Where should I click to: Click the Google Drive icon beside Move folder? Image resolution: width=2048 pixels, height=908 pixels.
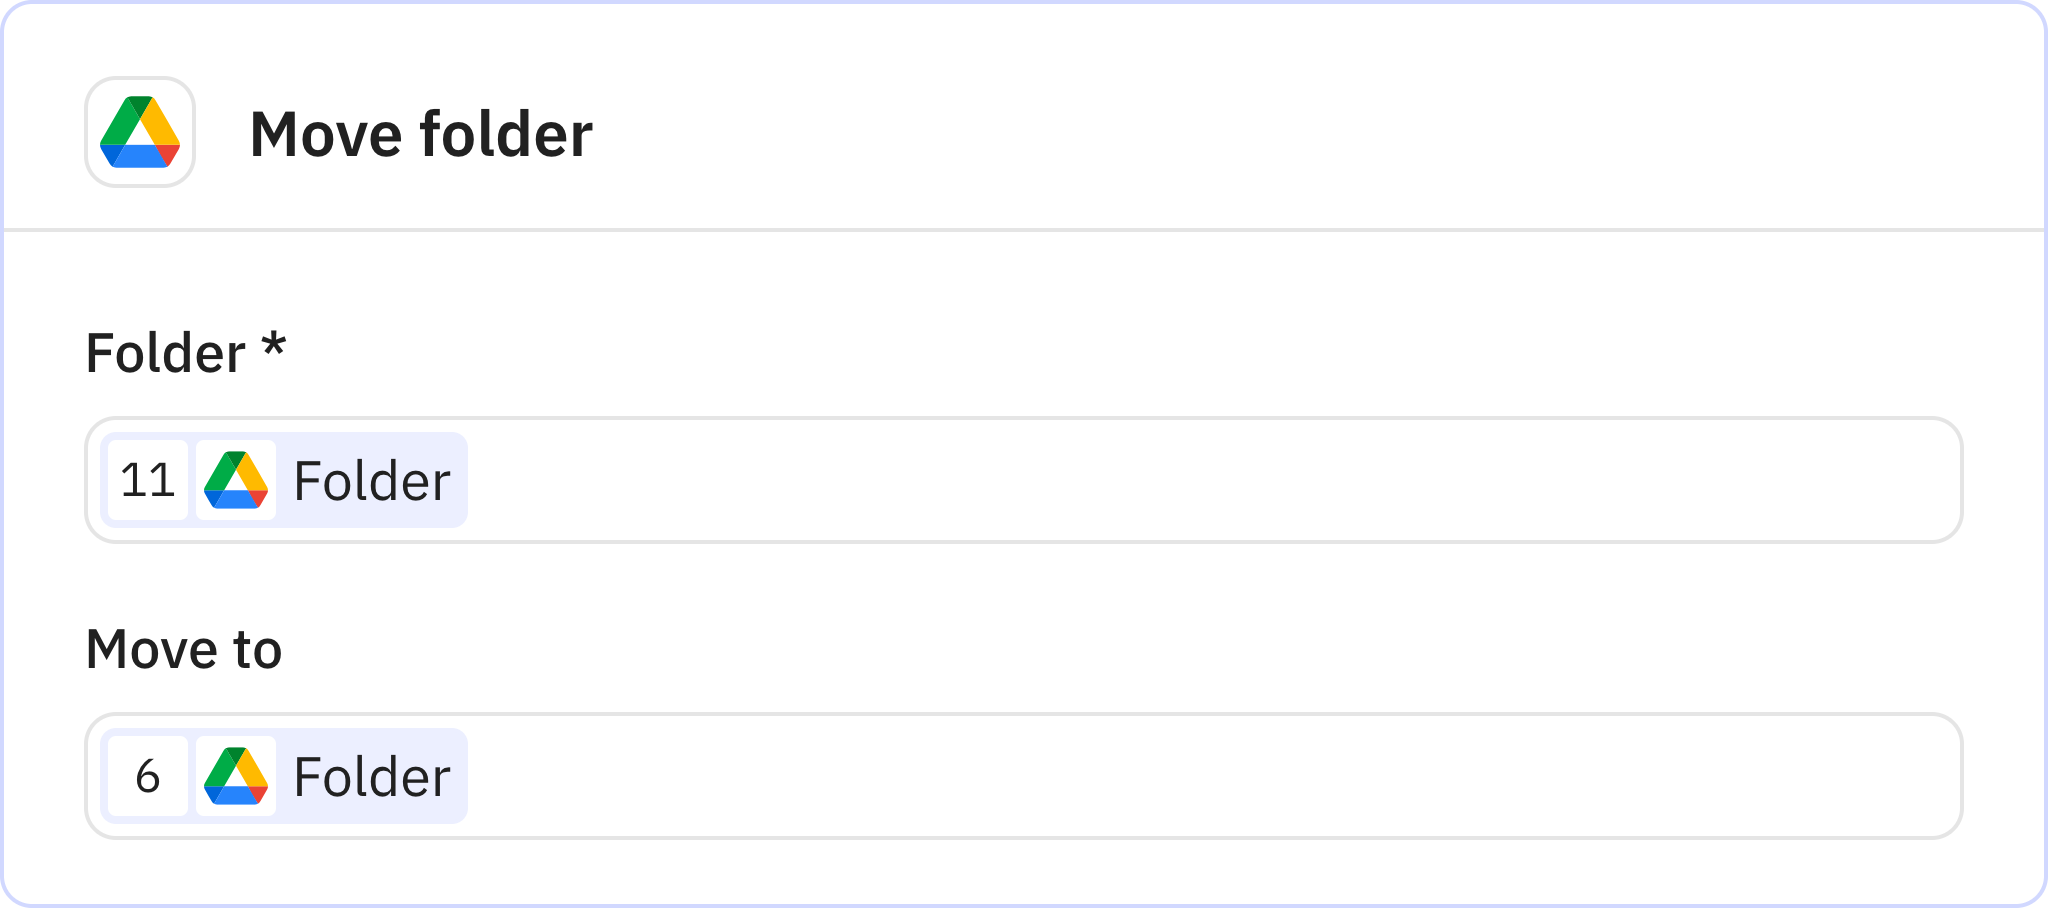pos(140,132)
